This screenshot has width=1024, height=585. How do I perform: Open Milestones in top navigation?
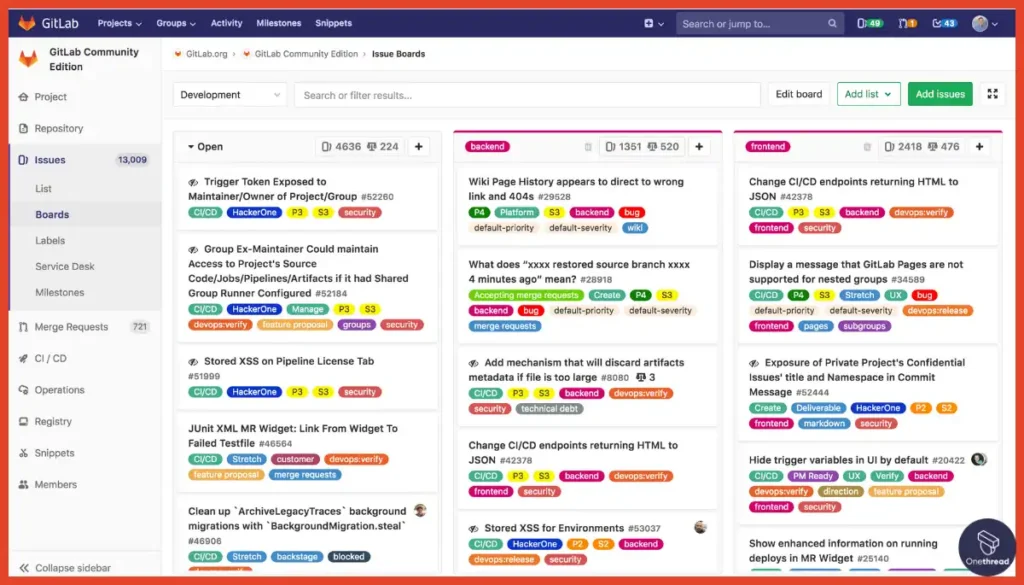[279, 23]
